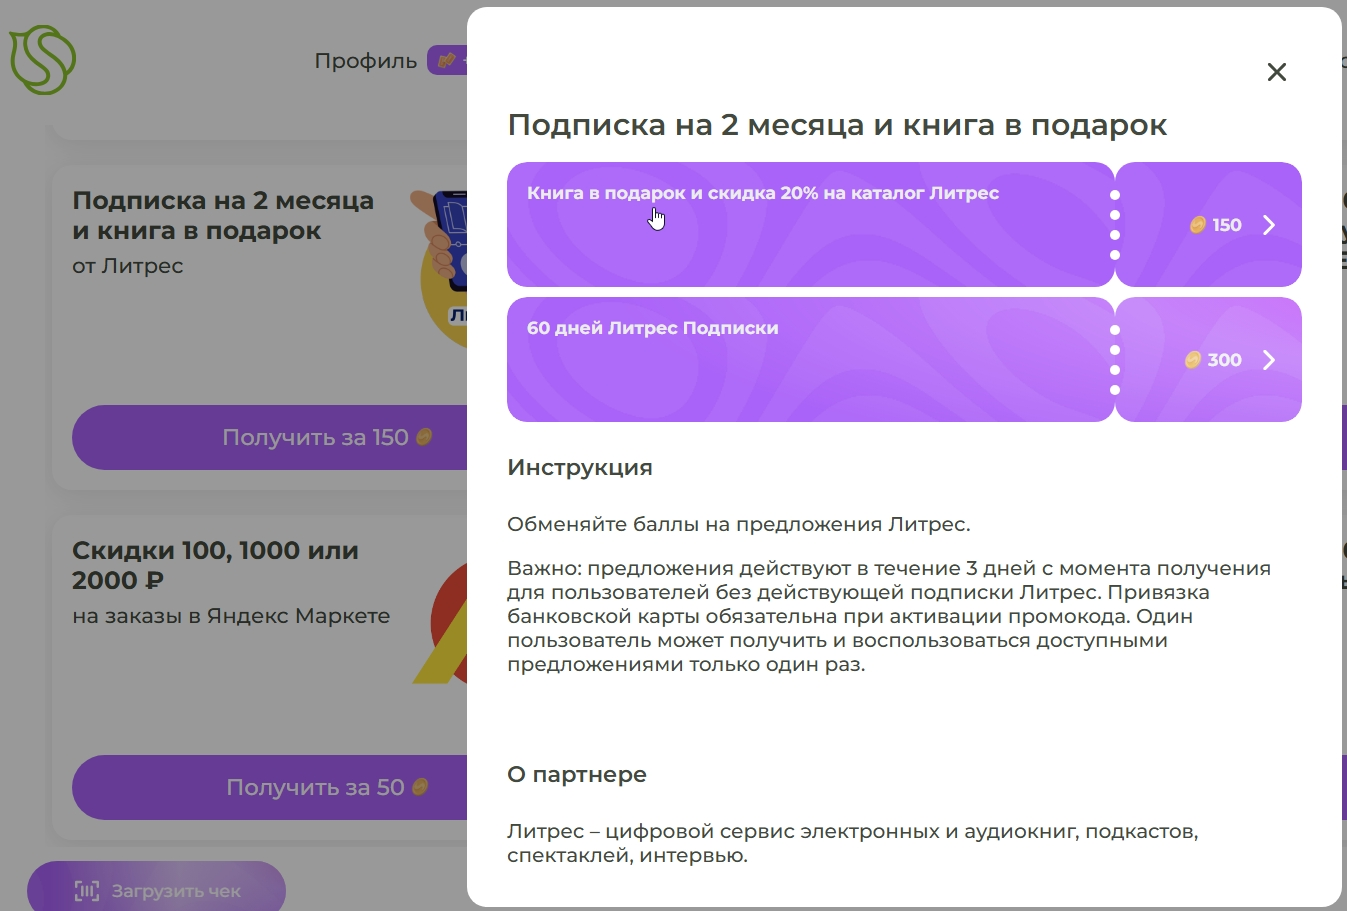Click the chevron arrow next to 300 coins
1347x911 pixels.
tap(1269, 360)
